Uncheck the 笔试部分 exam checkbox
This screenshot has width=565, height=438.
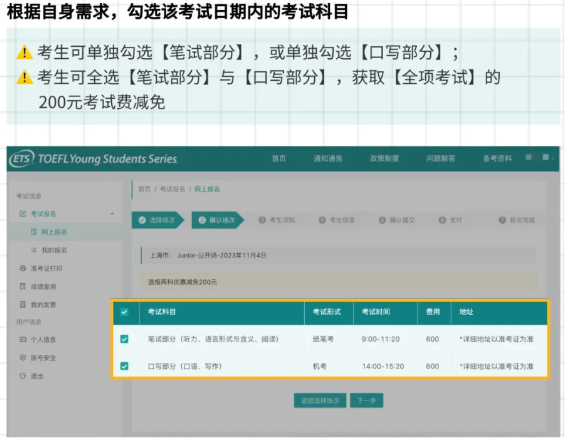(124, 339)
